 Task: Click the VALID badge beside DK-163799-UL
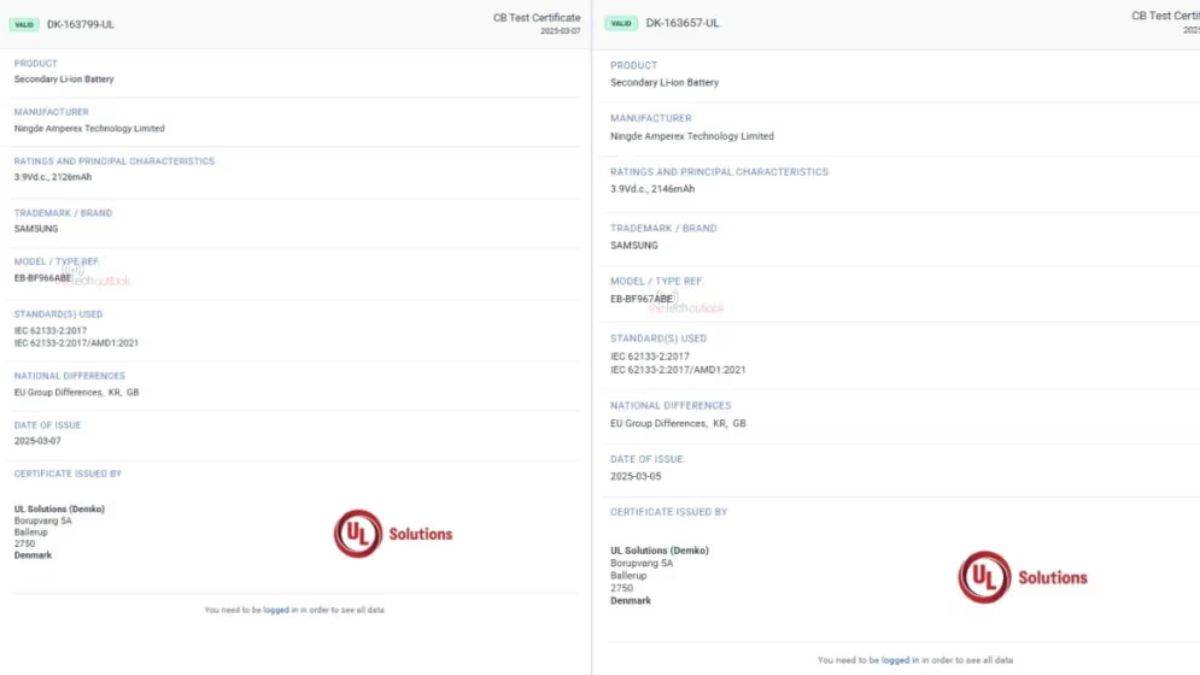pos(25,24)
